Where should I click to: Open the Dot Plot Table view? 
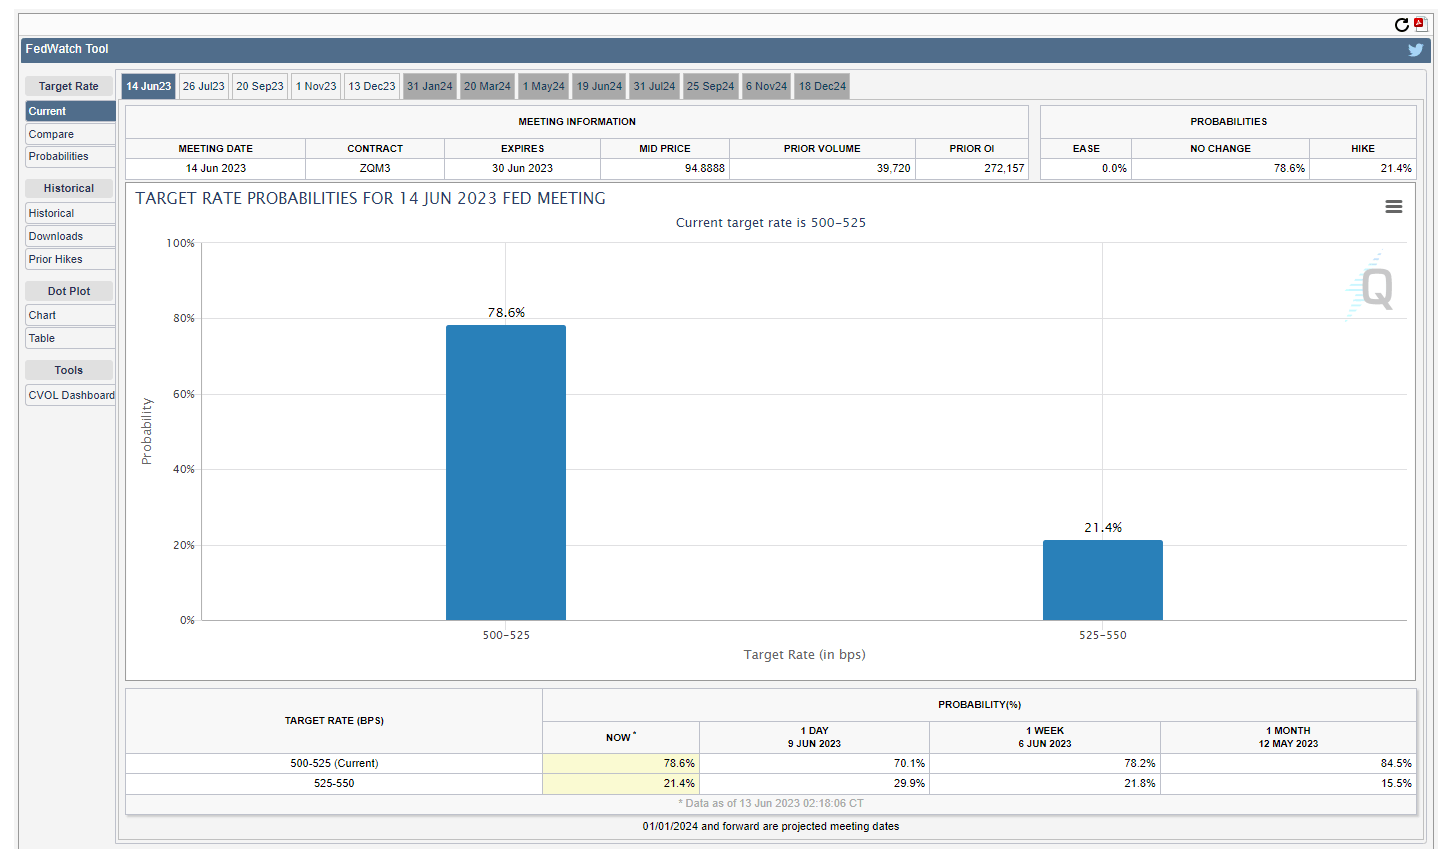click(x=70, y=338)
